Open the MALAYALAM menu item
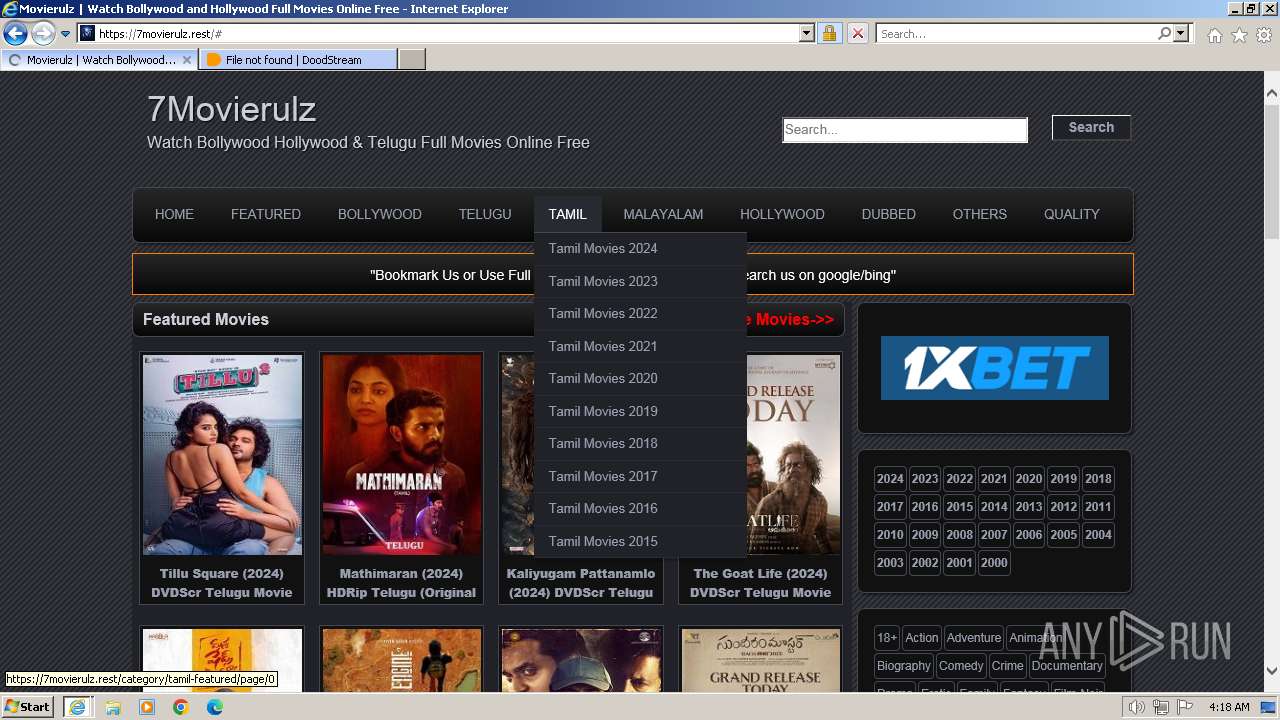1280x720 pixels. point(663,214)
